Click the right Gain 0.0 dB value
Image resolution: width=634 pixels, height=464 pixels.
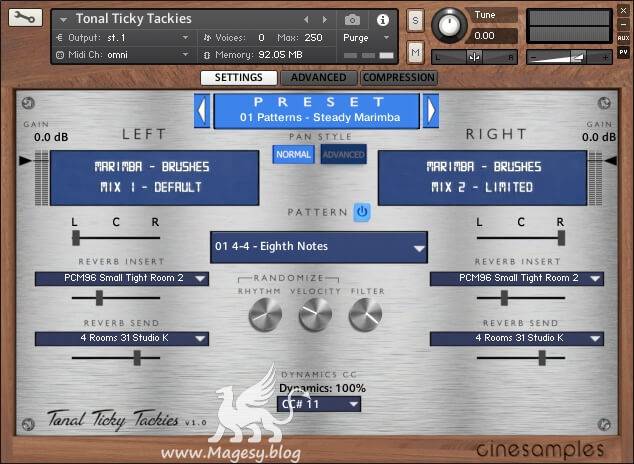(599, 137)
